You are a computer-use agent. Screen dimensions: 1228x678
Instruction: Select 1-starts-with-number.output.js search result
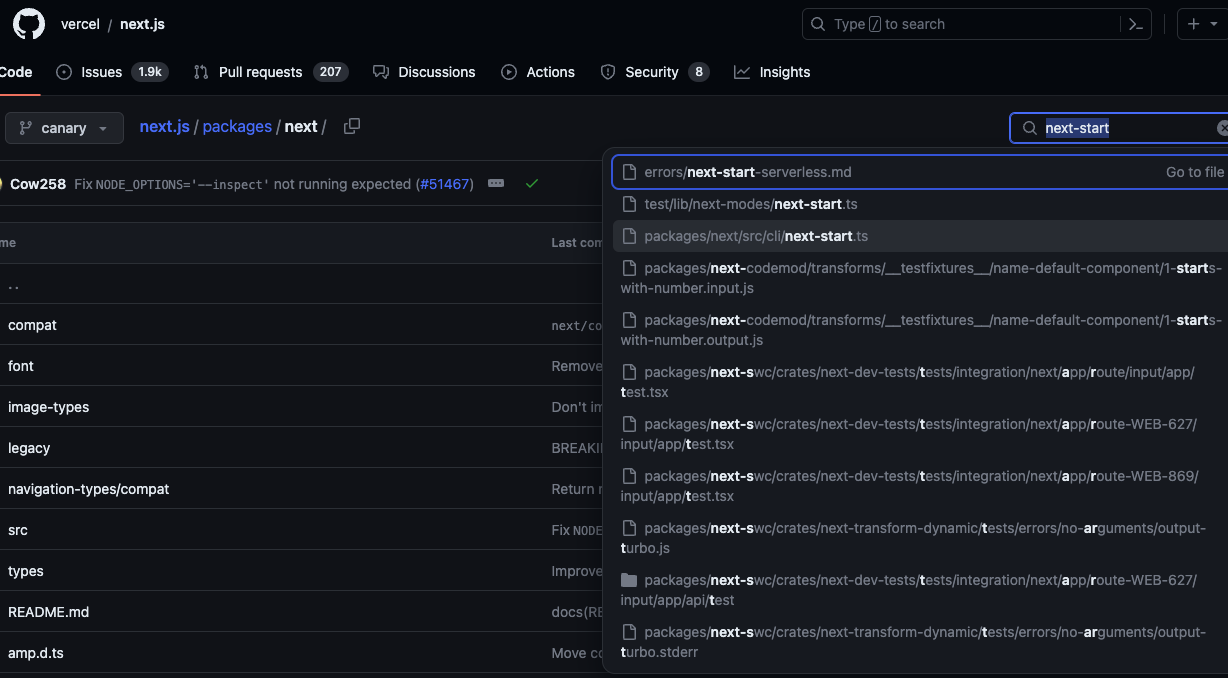[x=920, y=330]
